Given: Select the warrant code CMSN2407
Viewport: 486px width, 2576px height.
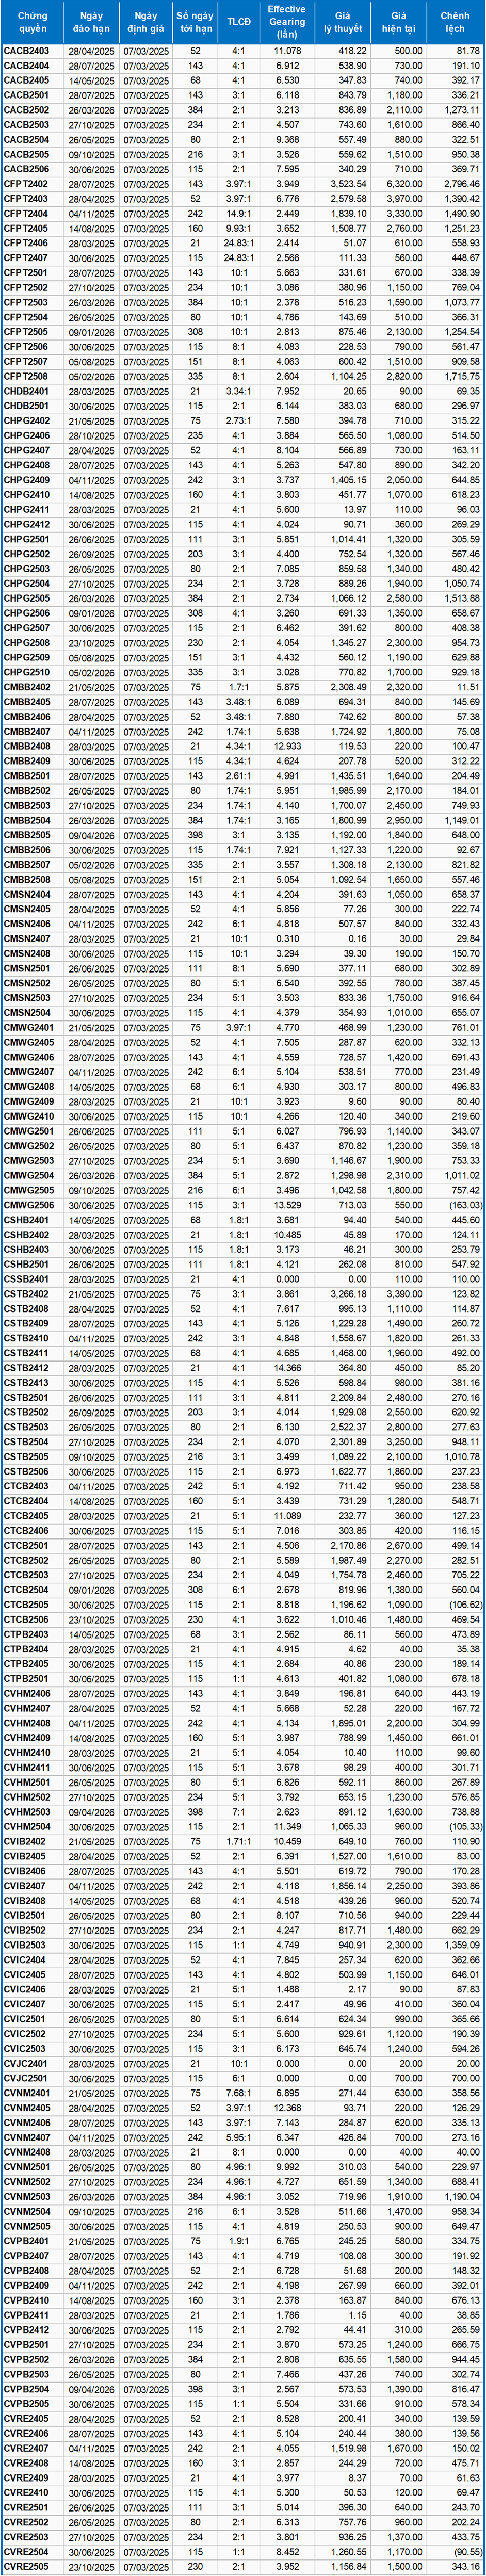Looking at the screenshot, I should pos(27,938).
